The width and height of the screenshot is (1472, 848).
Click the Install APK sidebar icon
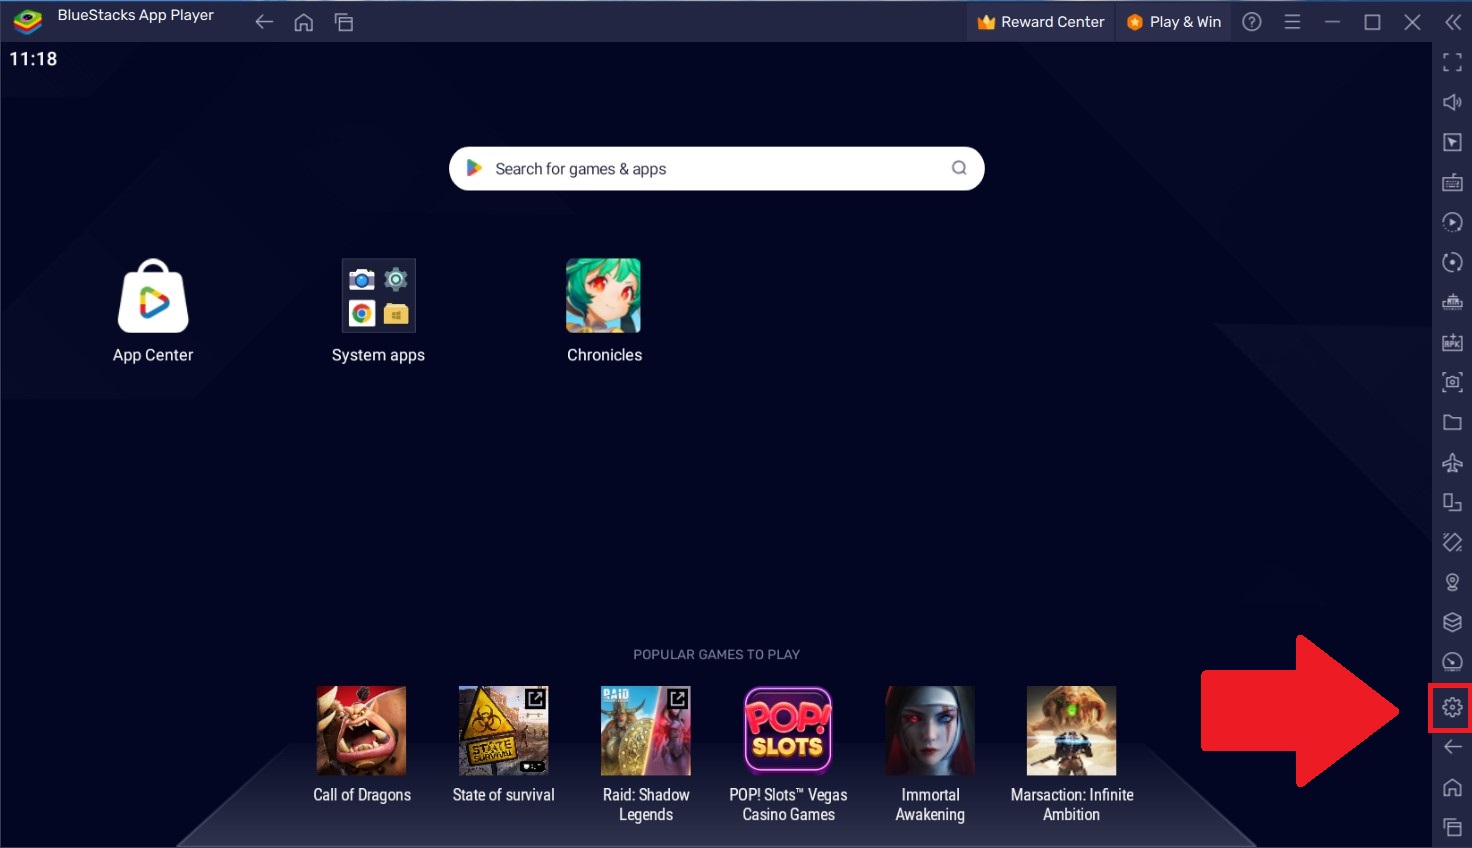point(1452,342)
